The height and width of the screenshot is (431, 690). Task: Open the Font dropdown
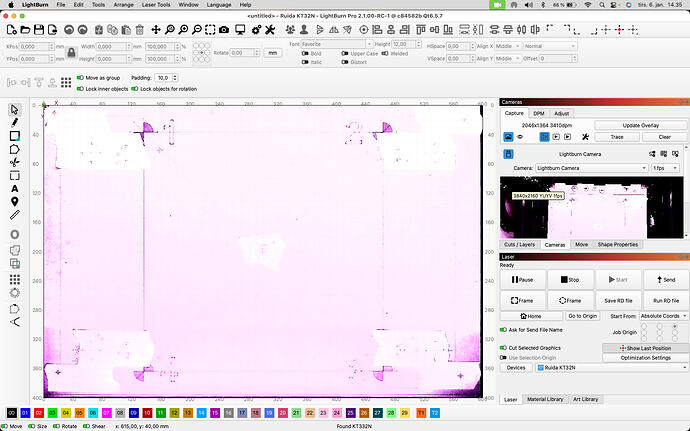(x=337, y=44)
